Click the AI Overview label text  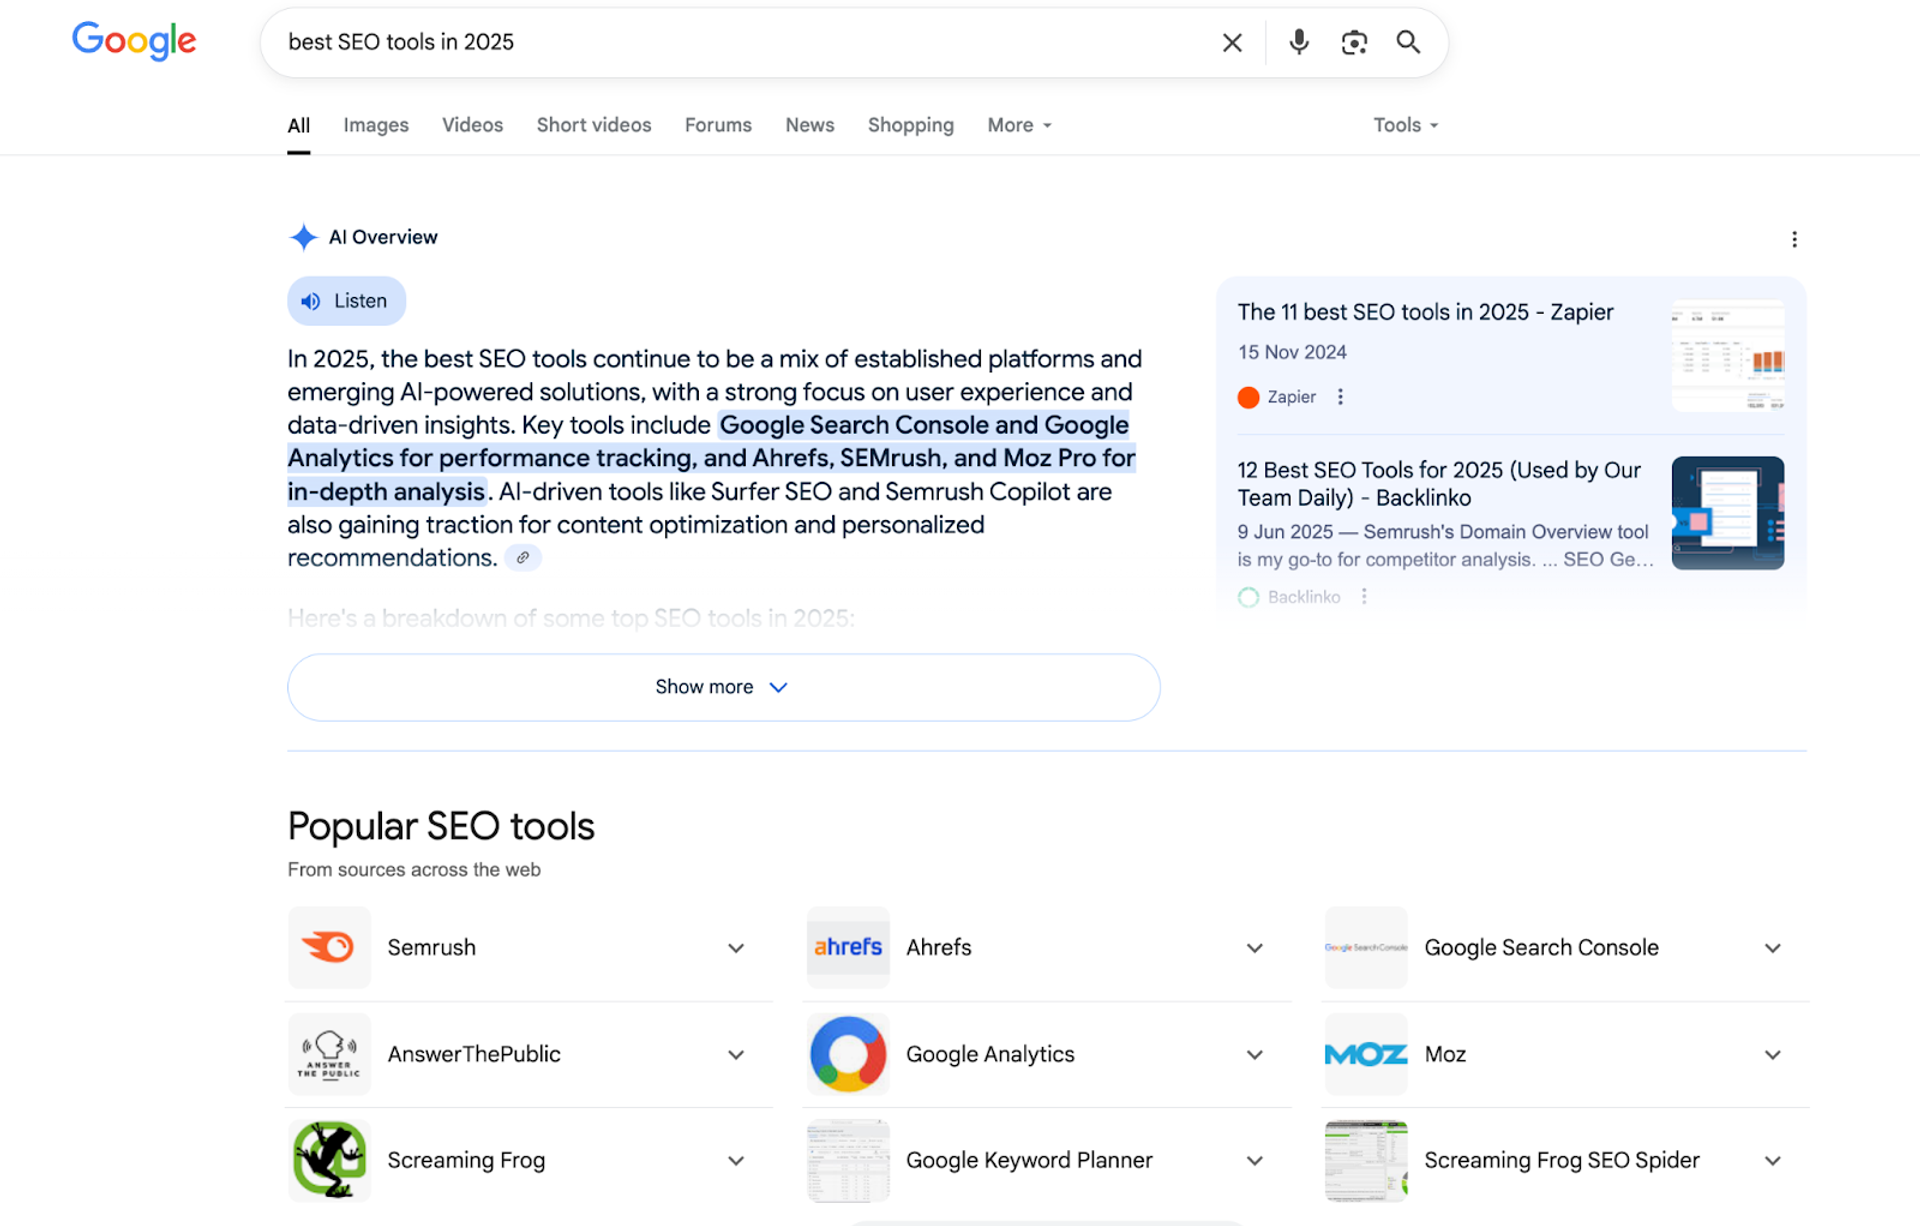383,237
